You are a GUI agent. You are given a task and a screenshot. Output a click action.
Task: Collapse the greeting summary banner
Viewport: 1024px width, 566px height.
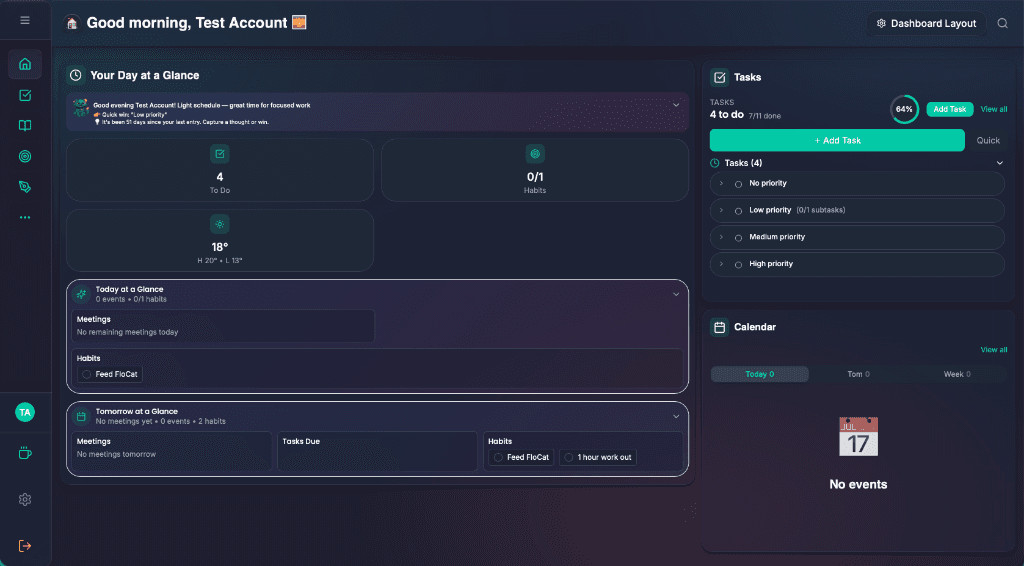[x=676, y=105]
